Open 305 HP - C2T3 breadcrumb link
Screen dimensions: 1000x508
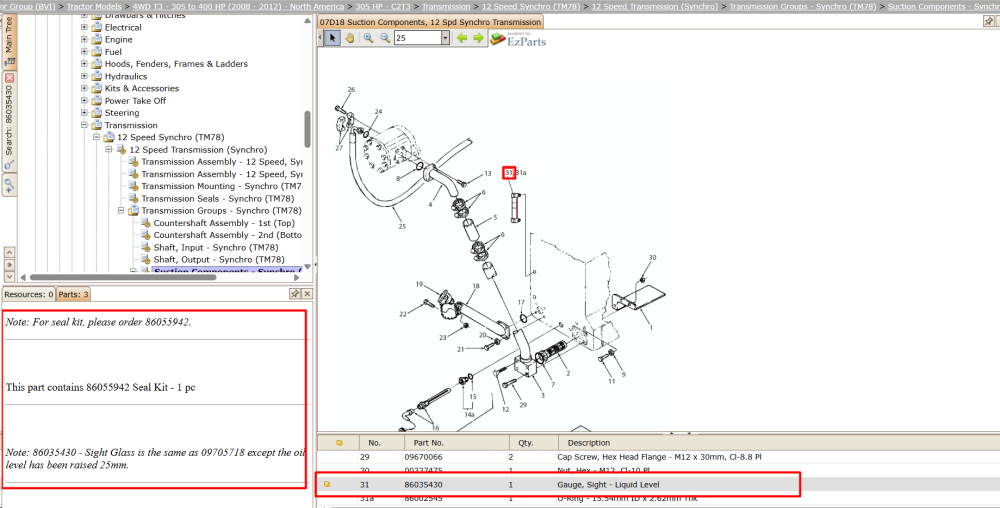[383, 6]
